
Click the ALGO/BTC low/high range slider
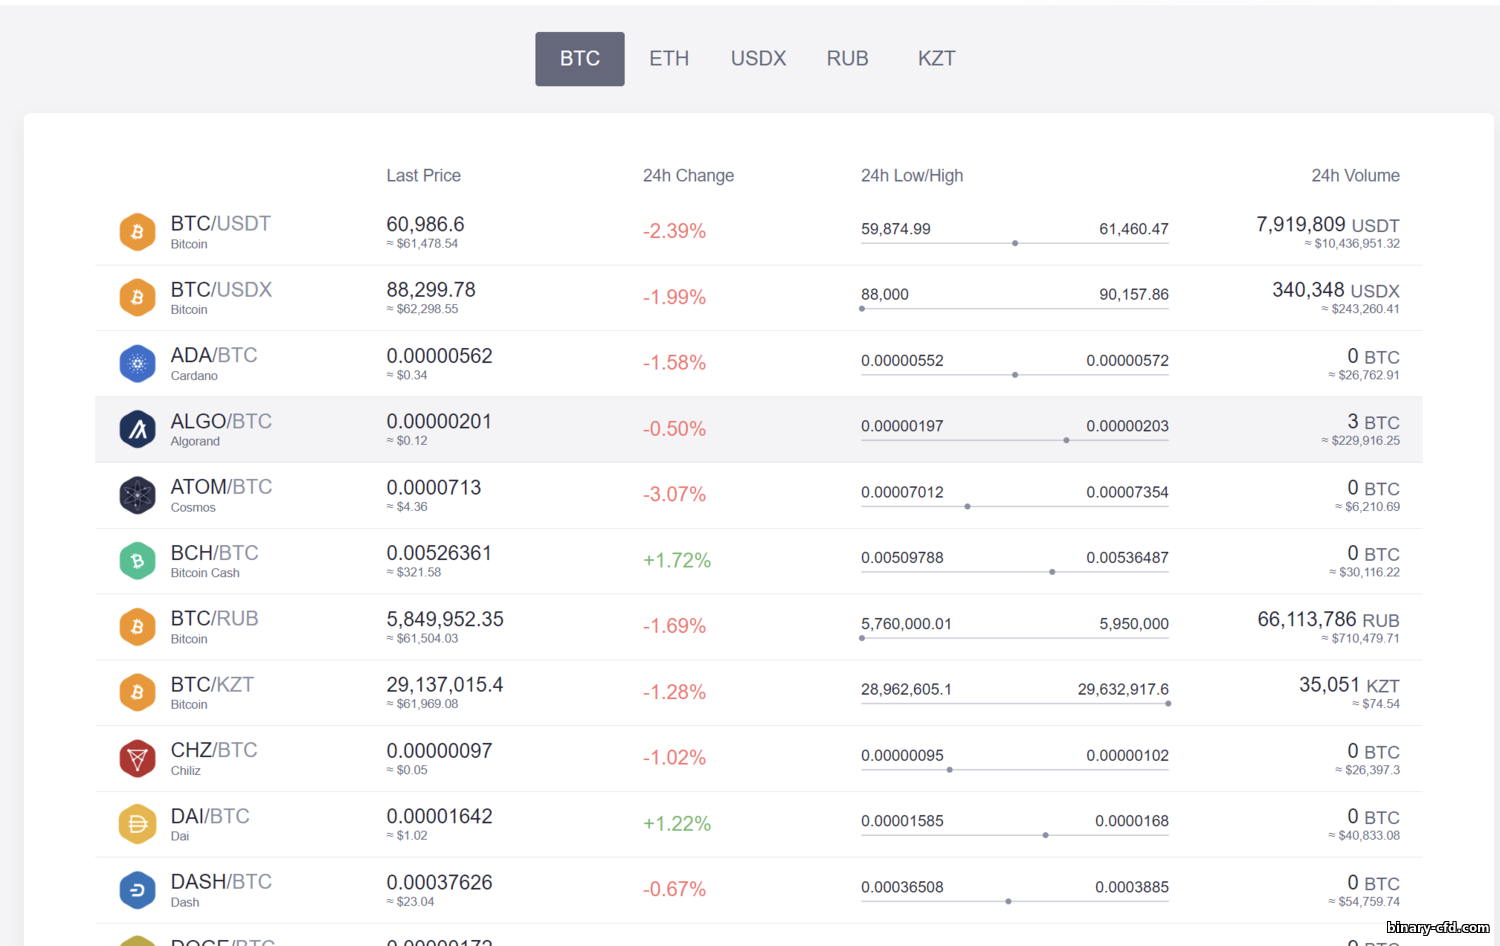click(x=1015, y=440)
